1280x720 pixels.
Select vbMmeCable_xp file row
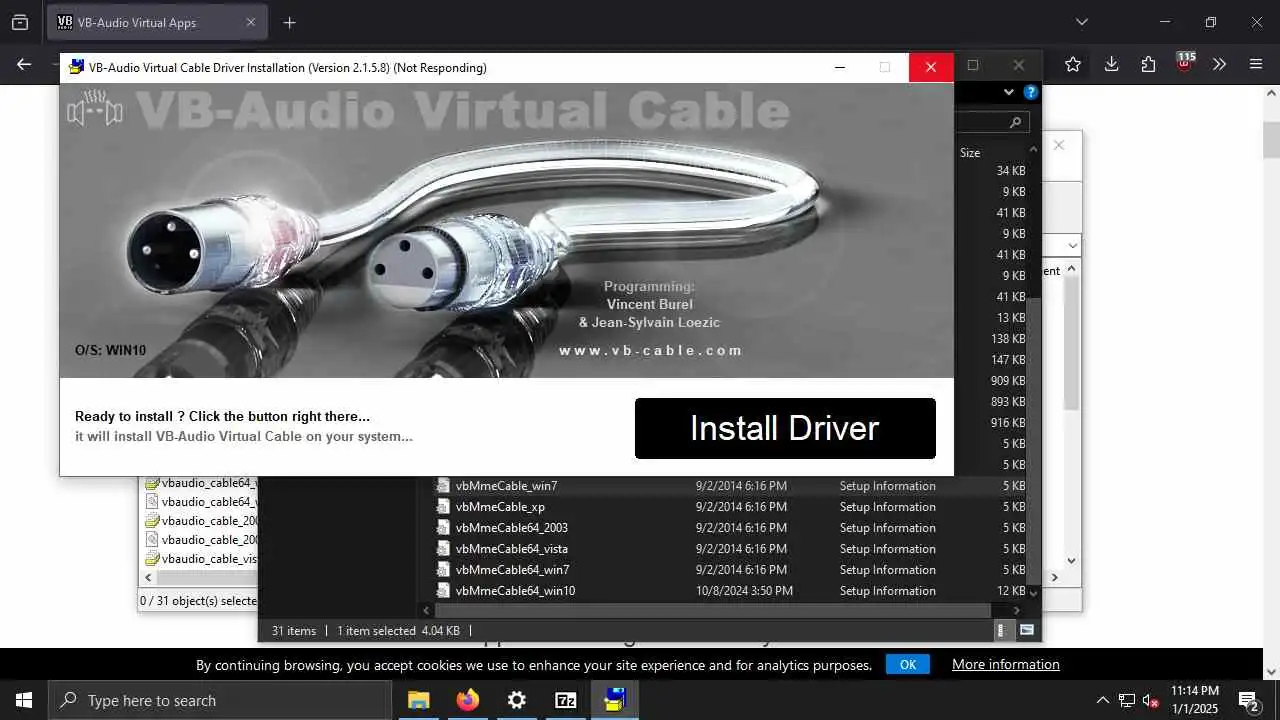730,507
